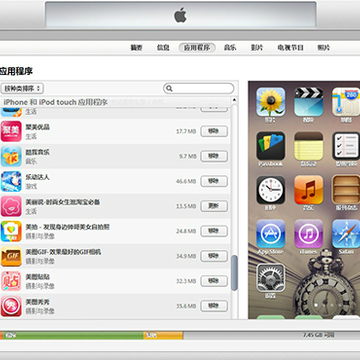
Task: Select the 美图贴贴 app name text
Action: (38, 277)
